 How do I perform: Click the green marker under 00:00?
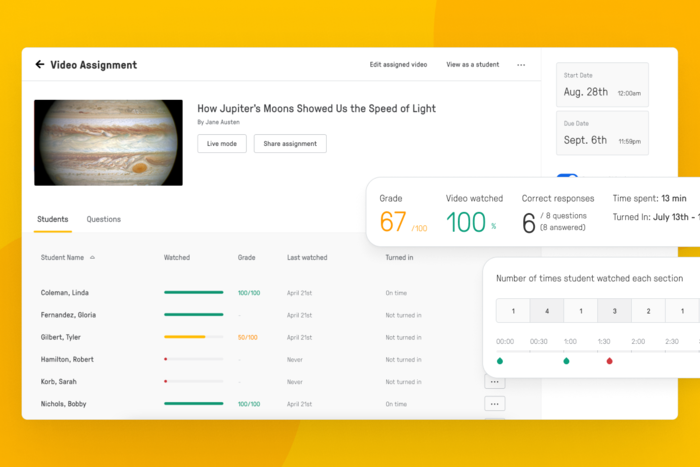500,361
